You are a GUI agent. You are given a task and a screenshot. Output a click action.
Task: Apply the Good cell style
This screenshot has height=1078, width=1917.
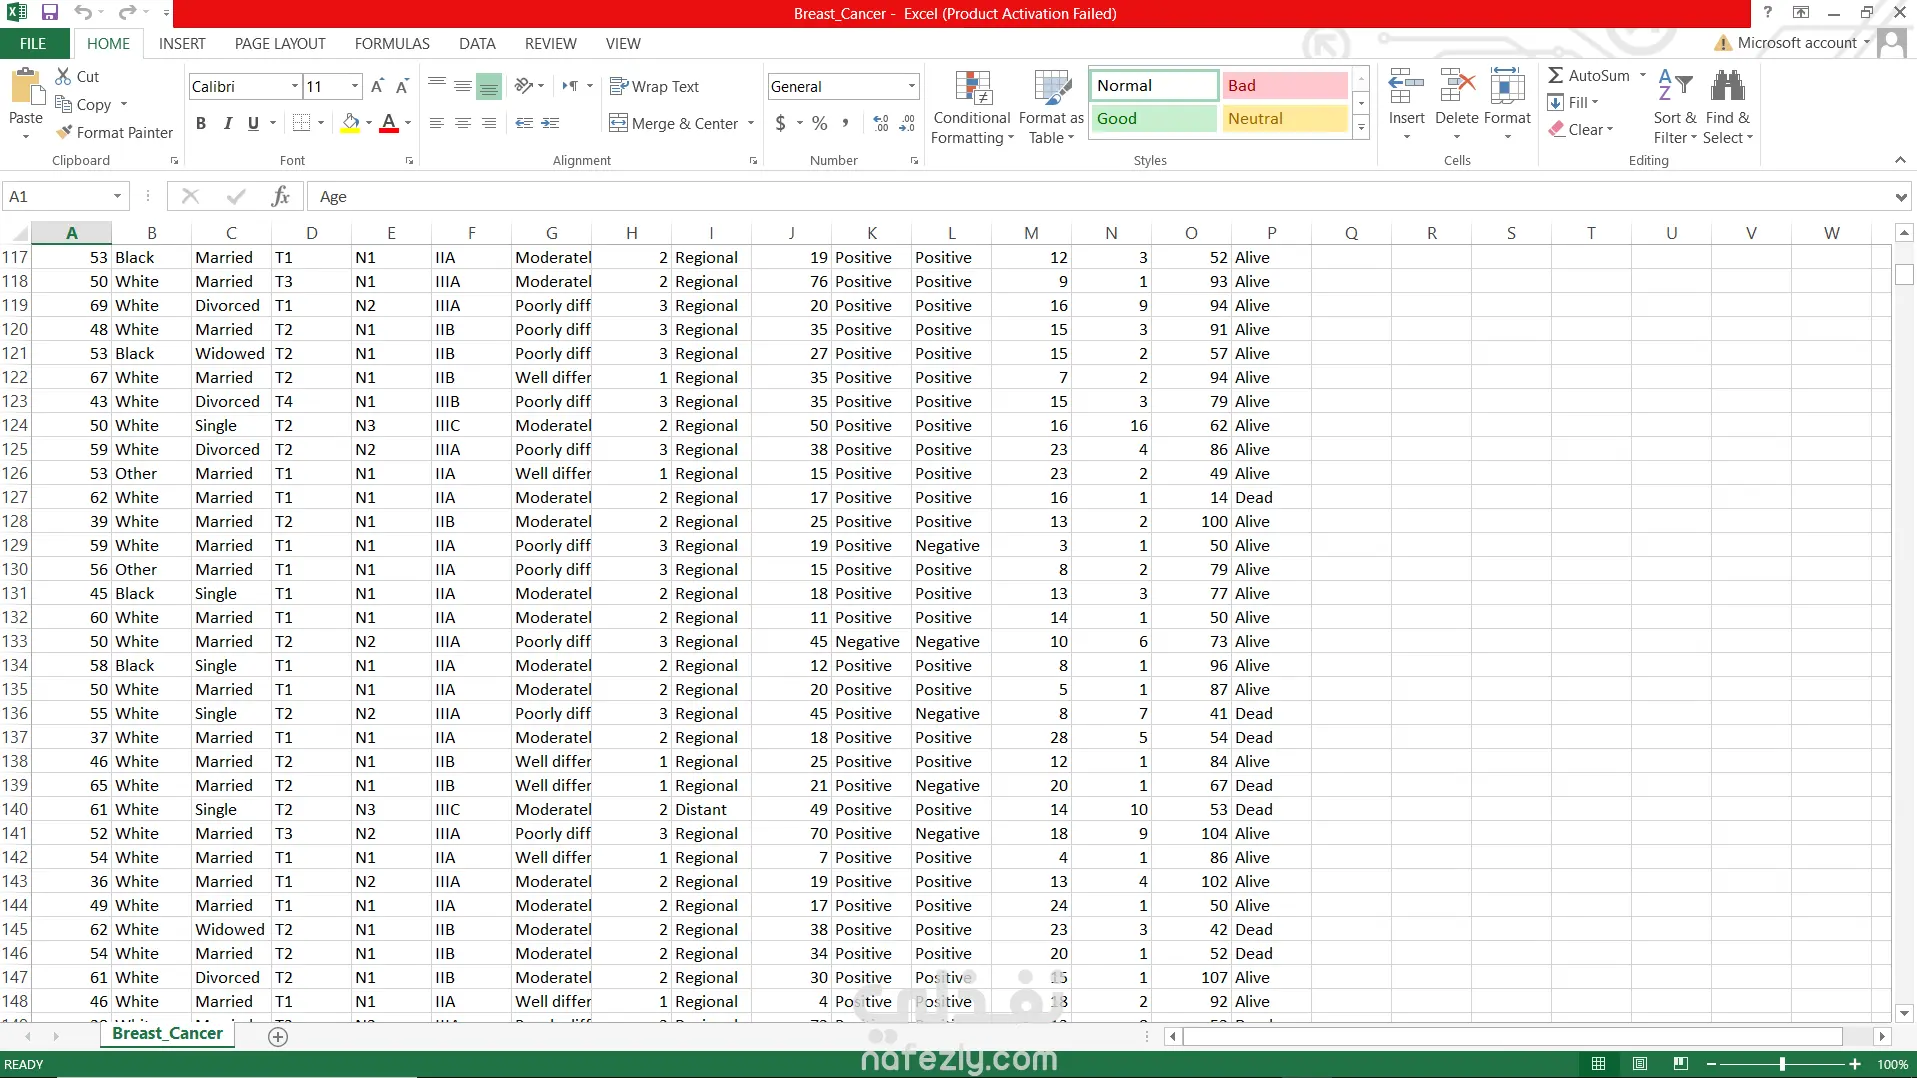click(x=1153, y=118)
